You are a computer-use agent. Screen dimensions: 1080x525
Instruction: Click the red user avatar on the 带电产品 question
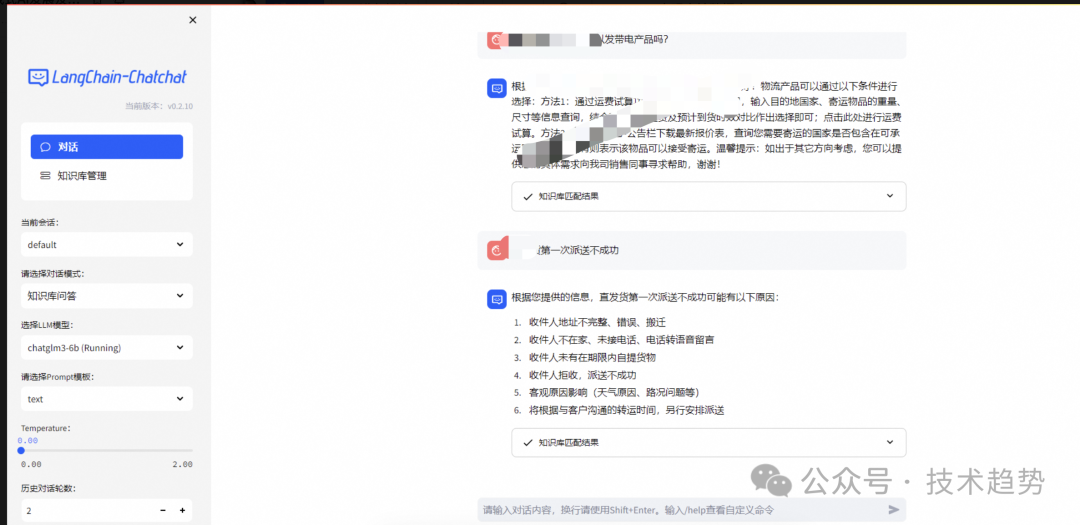click(497, 39)
